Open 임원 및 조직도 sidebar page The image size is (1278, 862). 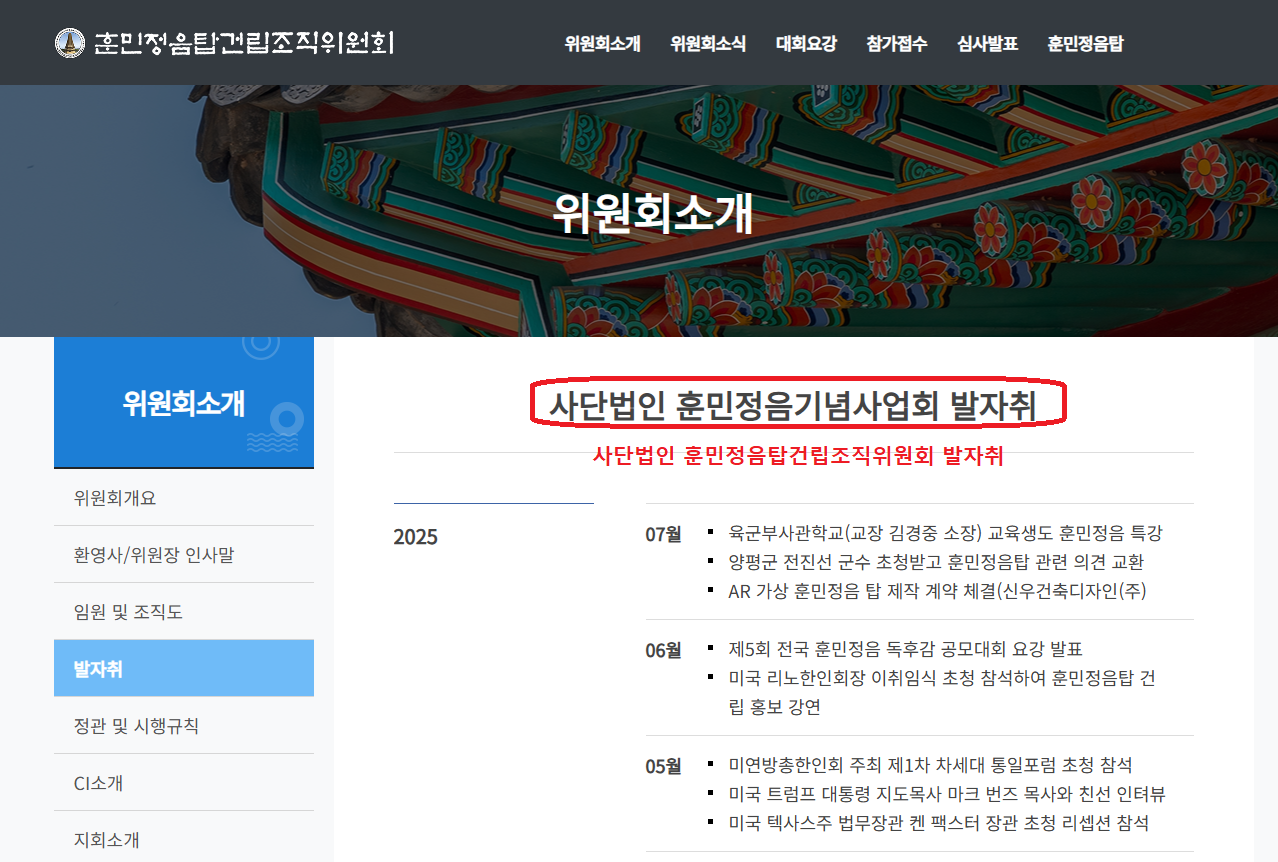point(184,611)
